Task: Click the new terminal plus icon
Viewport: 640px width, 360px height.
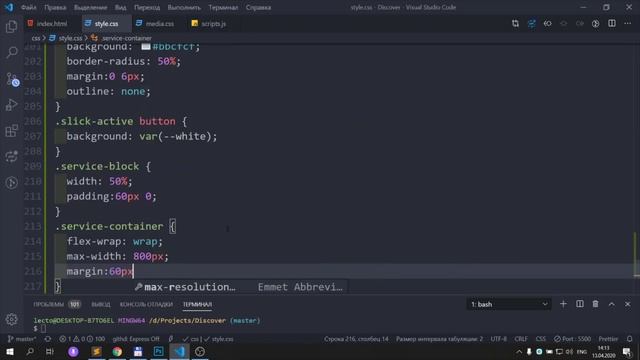Action: (563, 304)
